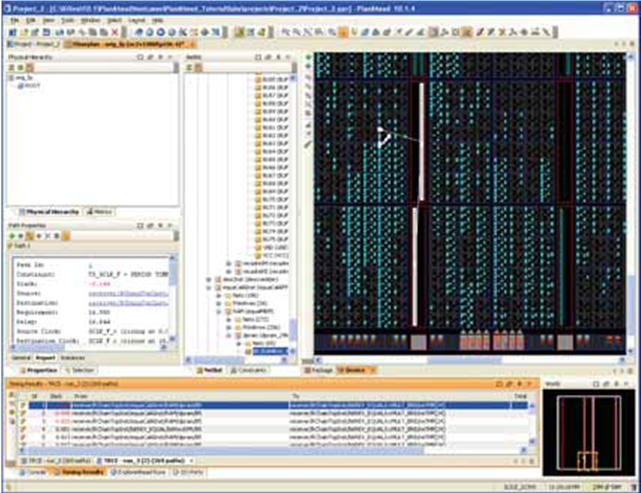
Task: Open the Window menu
Action: pyautogui.click(x=90, y=20)
